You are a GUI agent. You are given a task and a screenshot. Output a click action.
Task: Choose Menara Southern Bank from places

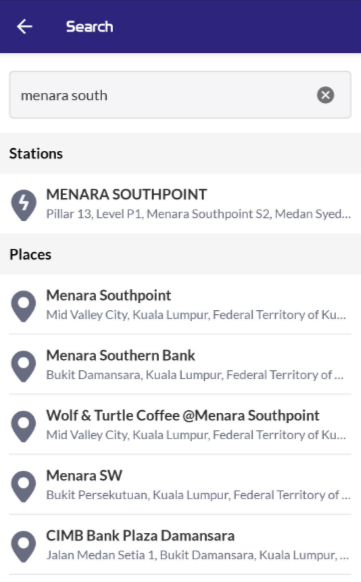pyautogui.click(x=180, y=364)
